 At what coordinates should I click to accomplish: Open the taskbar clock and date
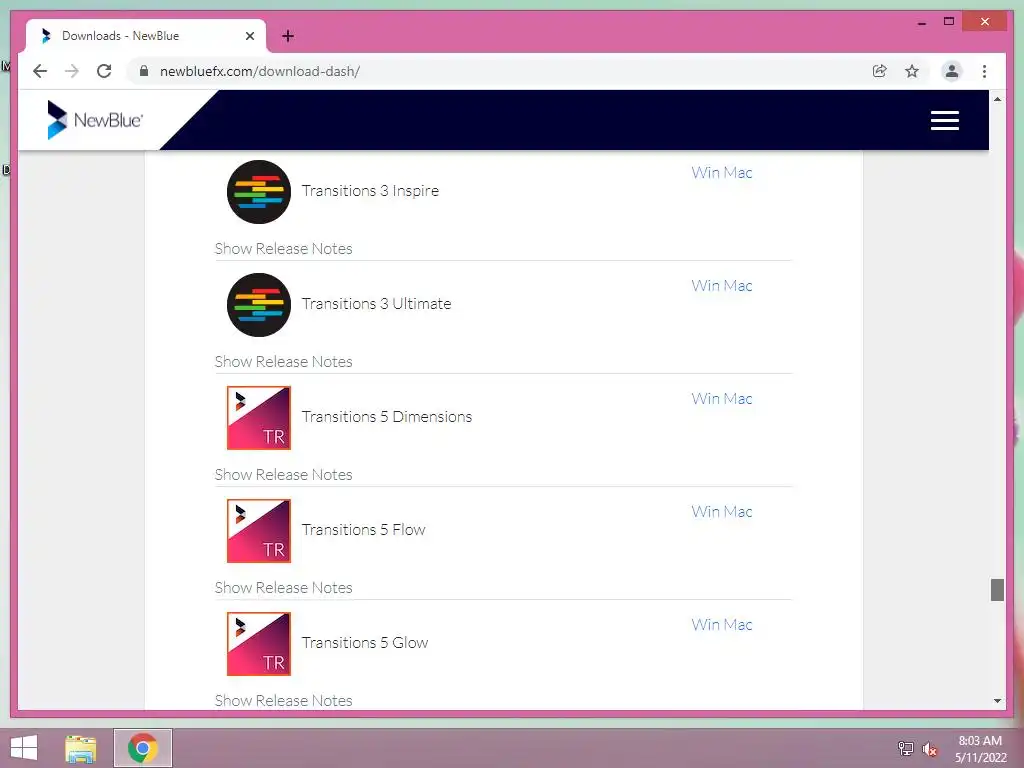(x=980, y=749)
